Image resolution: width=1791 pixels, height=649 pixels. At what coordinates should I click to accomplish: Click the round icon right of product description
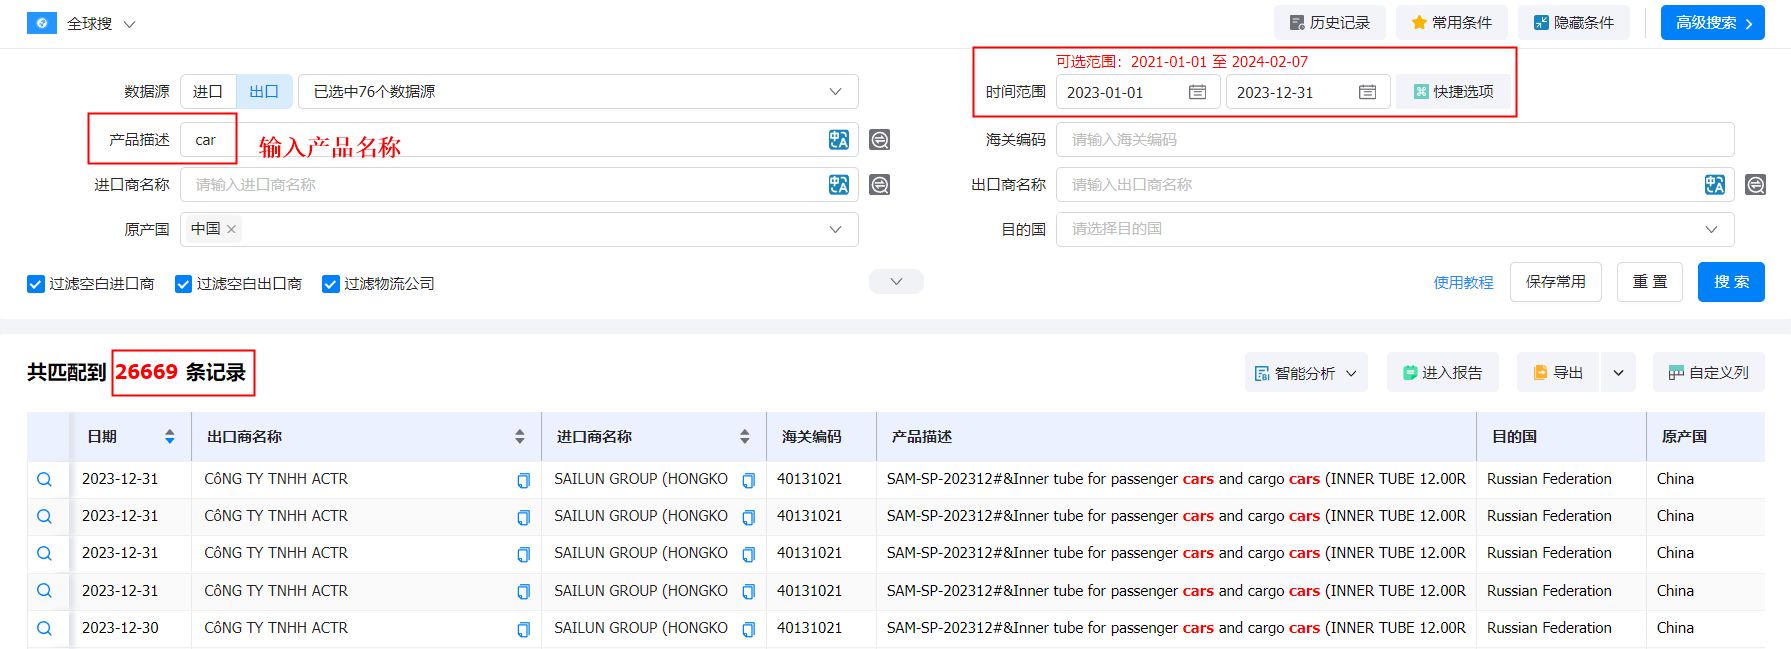coord(879,140)
